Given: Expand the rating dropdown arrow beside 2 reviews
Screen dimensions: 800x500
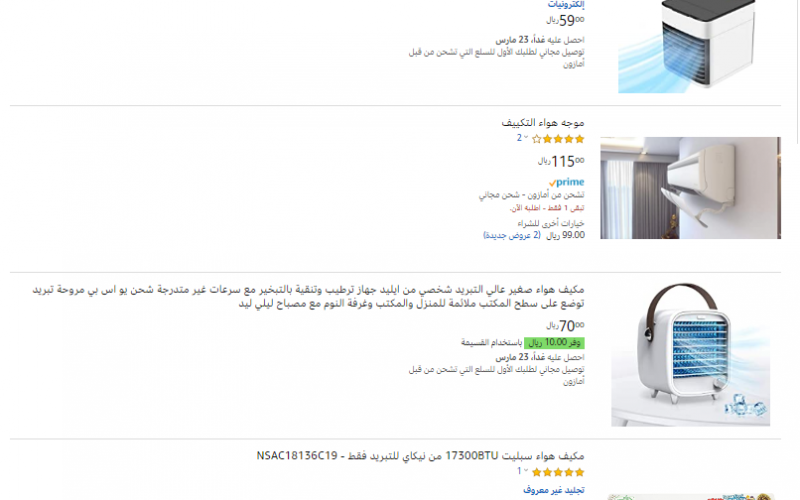Looking at the screenshot, I should (526, 137).
